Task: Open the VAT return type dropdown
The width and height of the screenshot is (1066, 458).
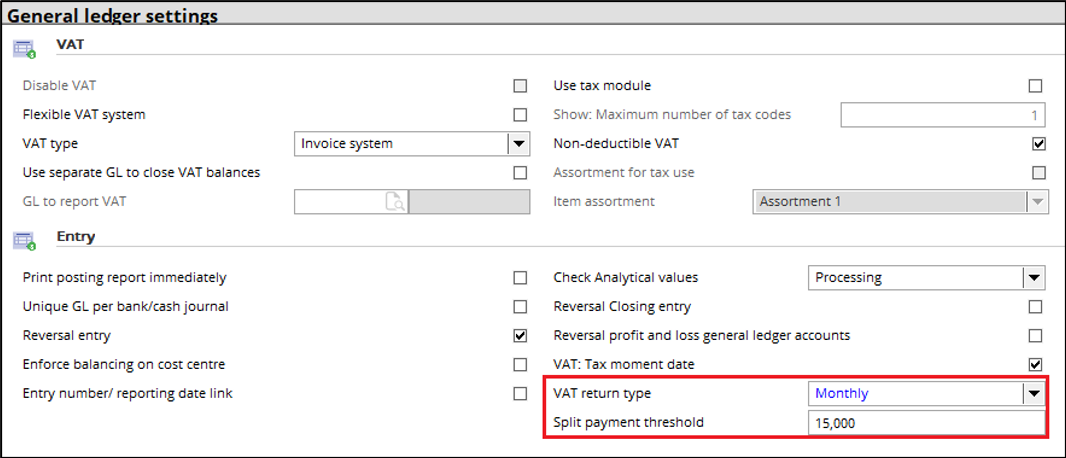Action: pyautogui.click(x=1033, y=393)
